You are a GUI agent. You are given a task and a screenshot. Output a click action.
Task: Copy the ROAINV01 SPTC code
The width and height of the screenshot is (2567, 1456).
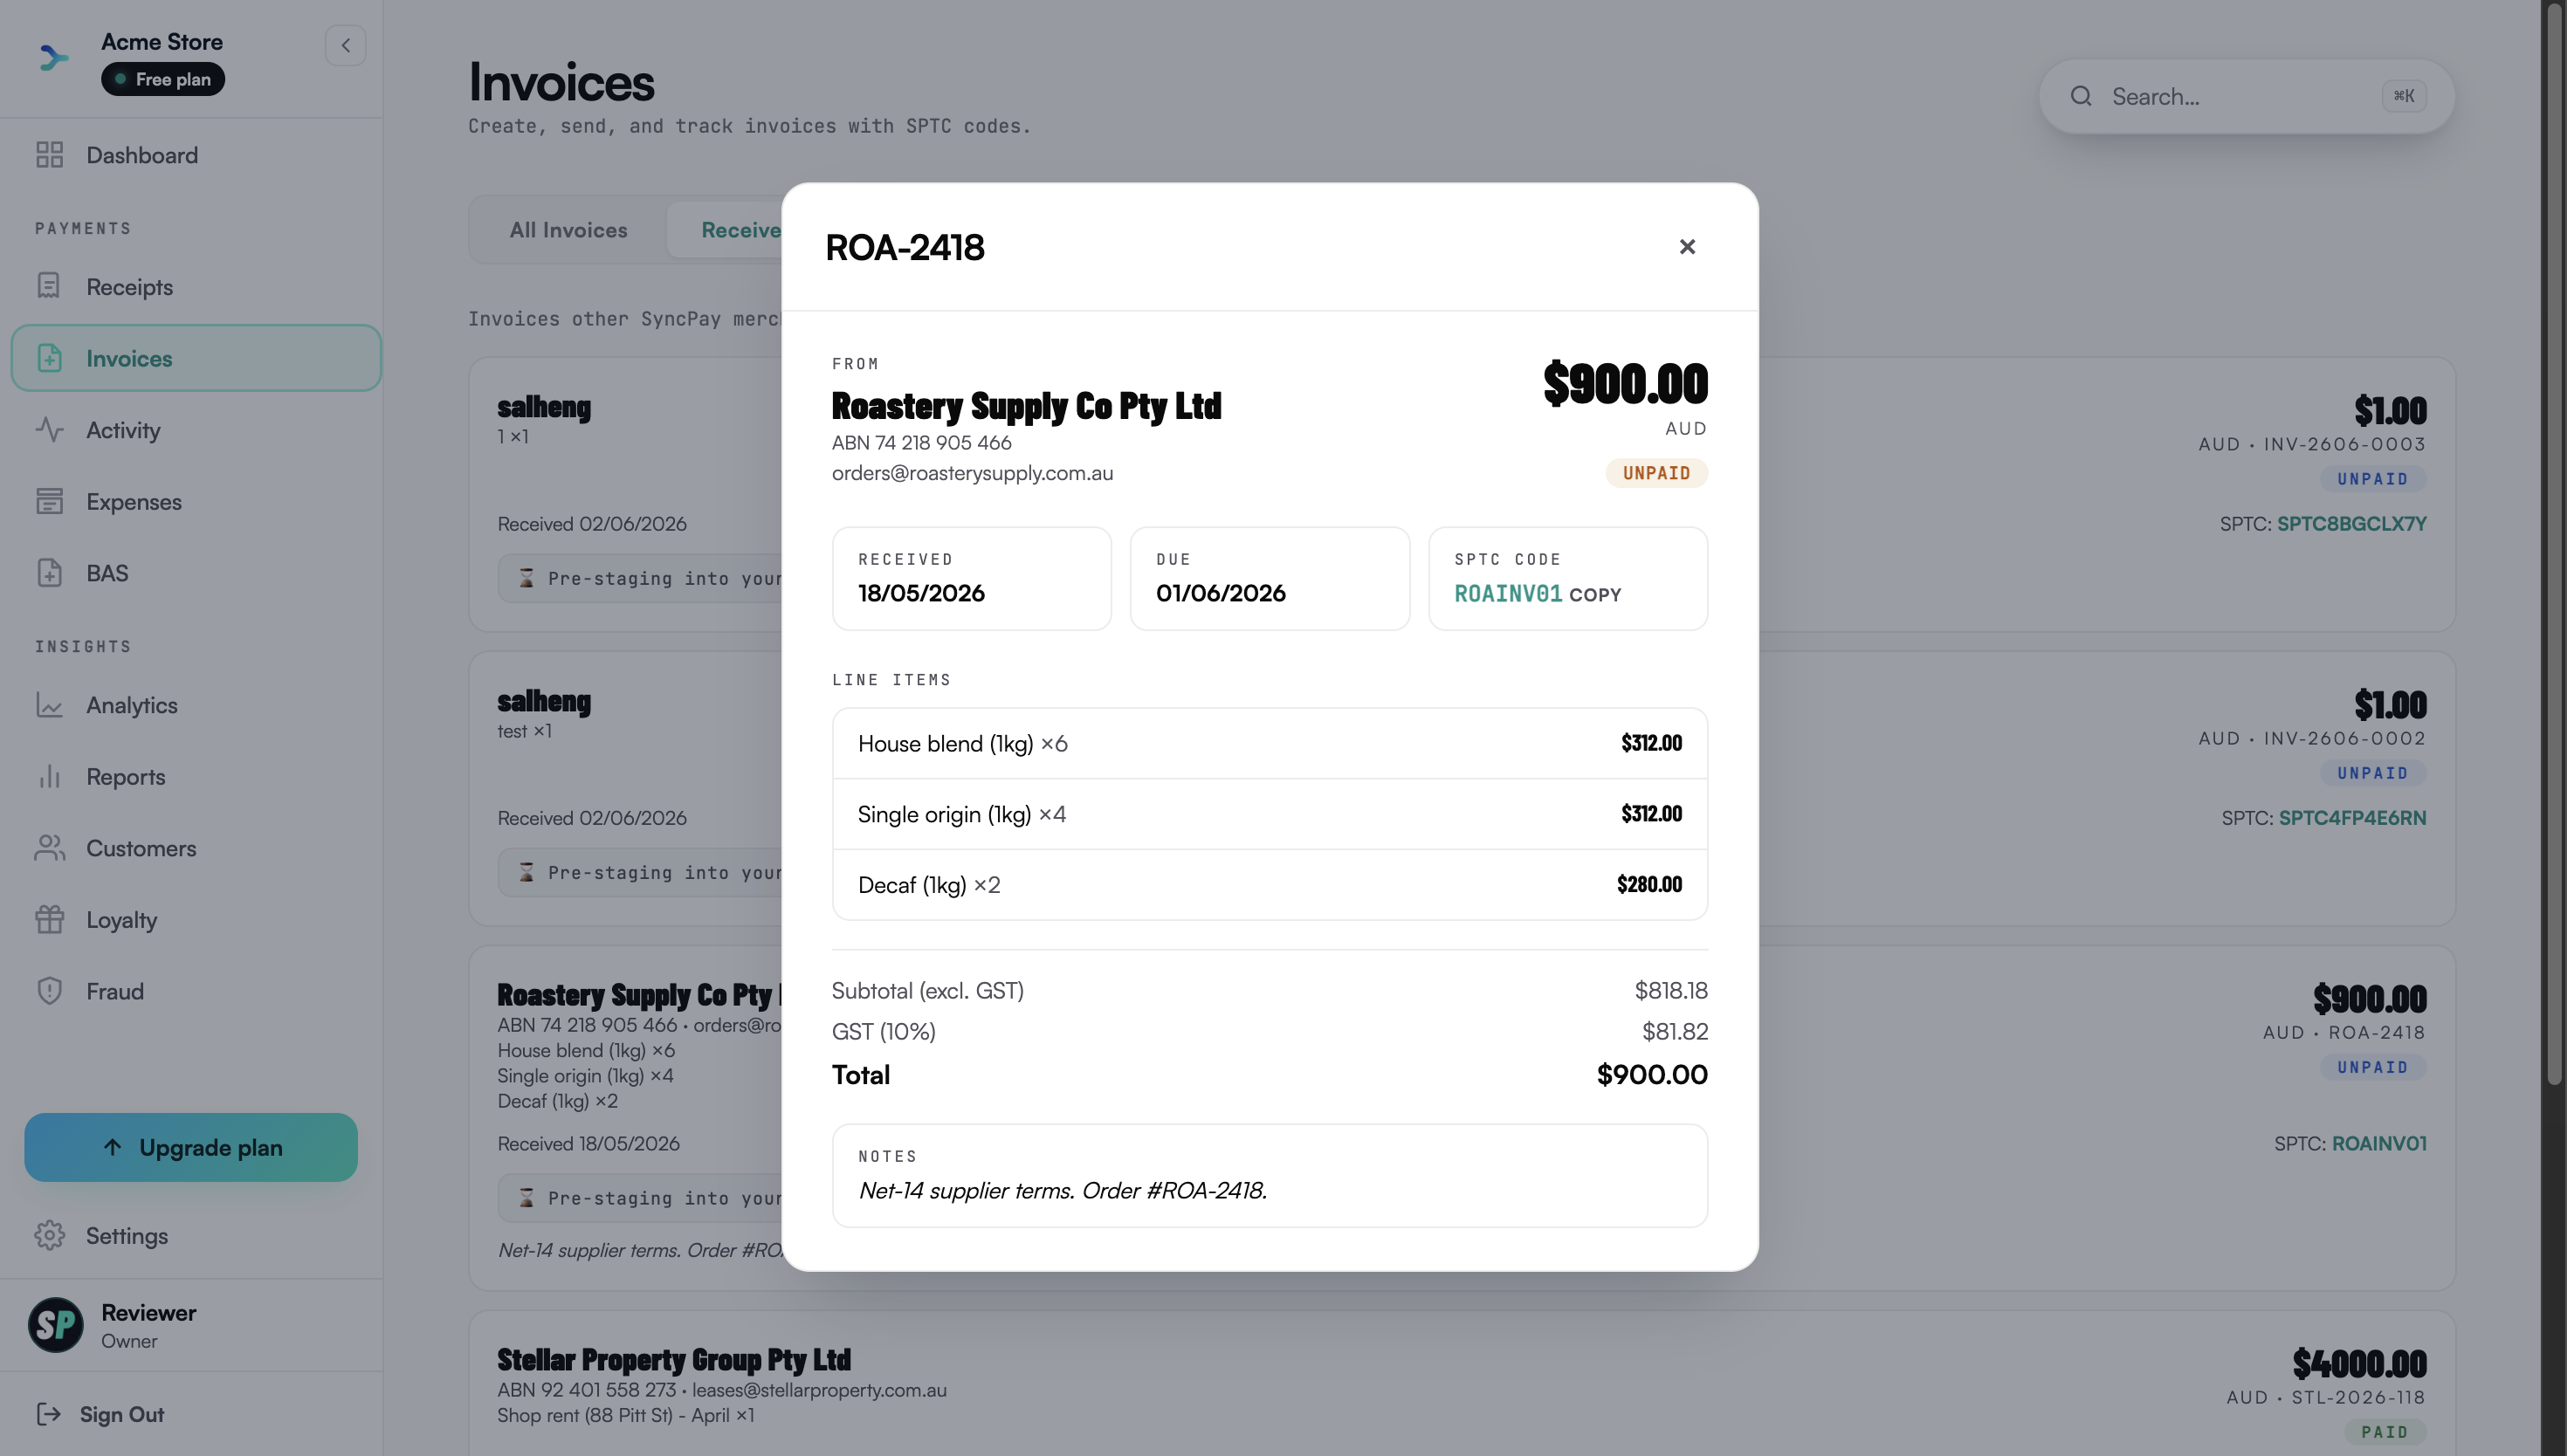point(1595,595)
